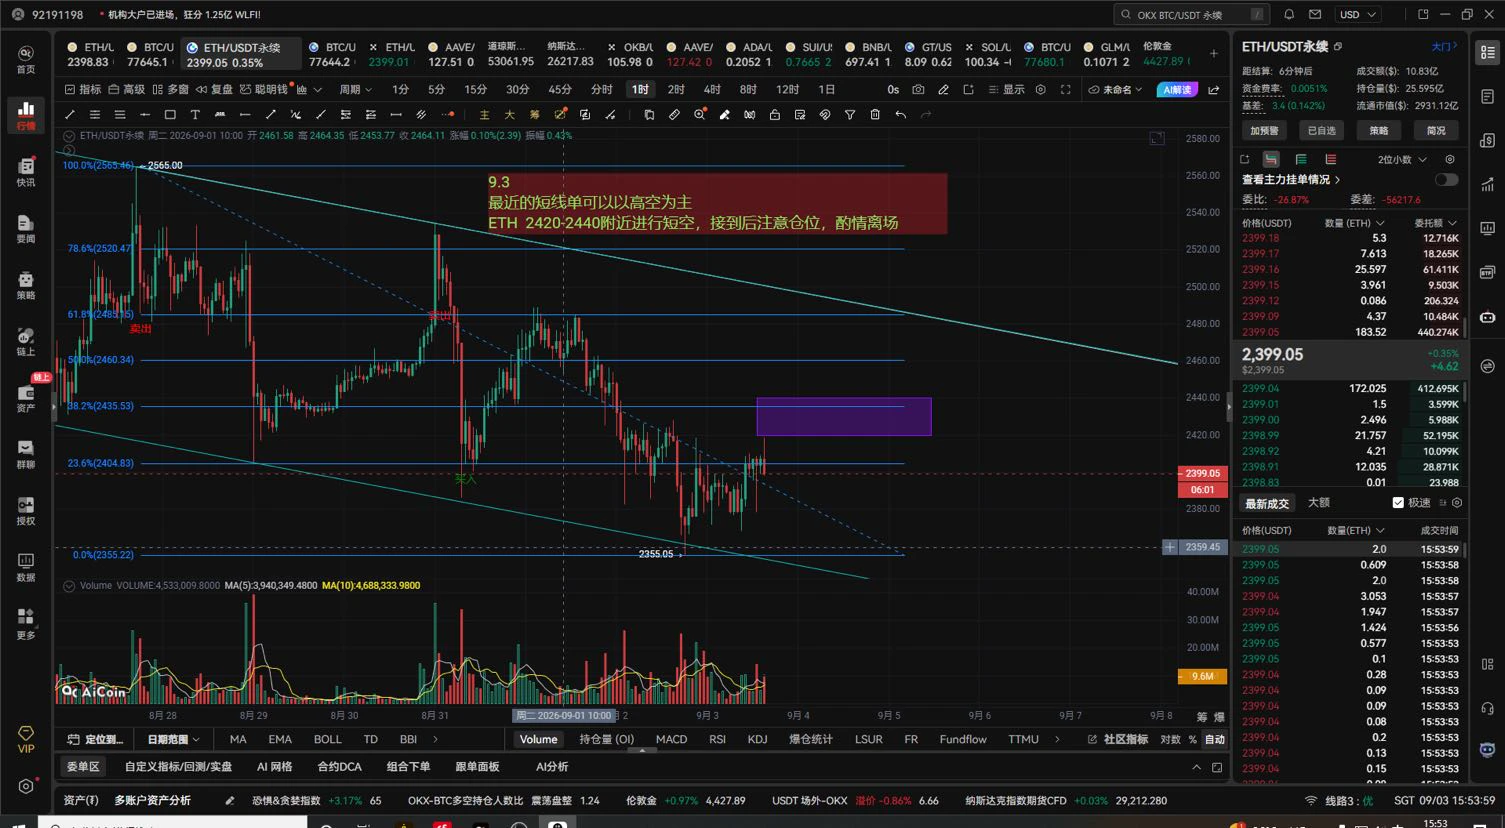The width and height of the screenshot is (1505, 828).
Task: Click the share icon next to AI解读
Action: click(1214, 90)
